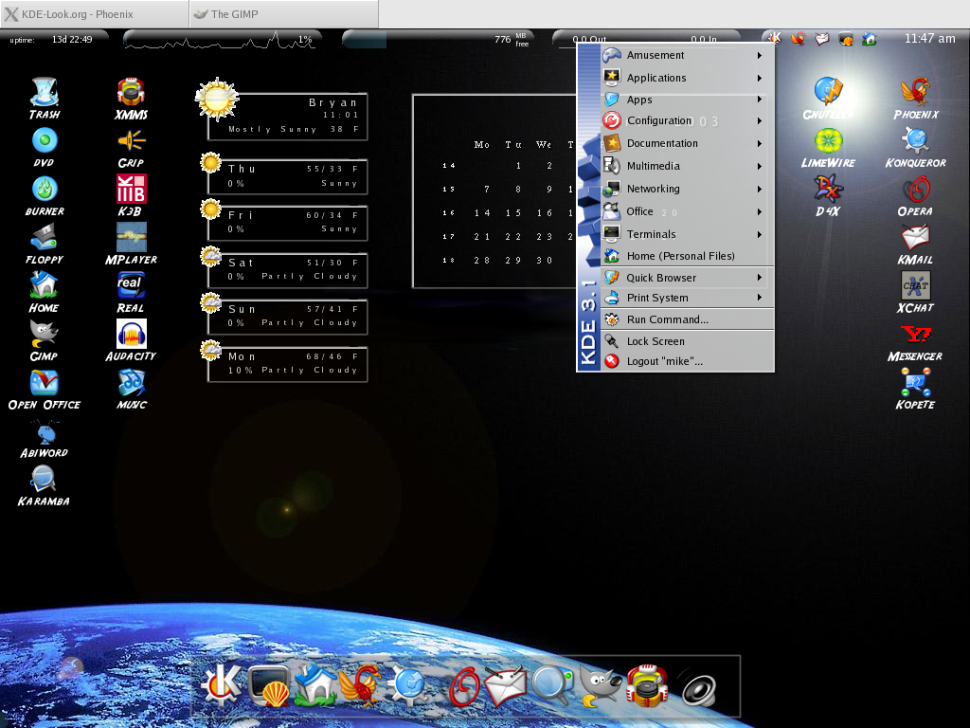Launch AbiWord desktop icon
Image resolution: width=970 pixels, height=728 pixels.
tap(45, 438)
